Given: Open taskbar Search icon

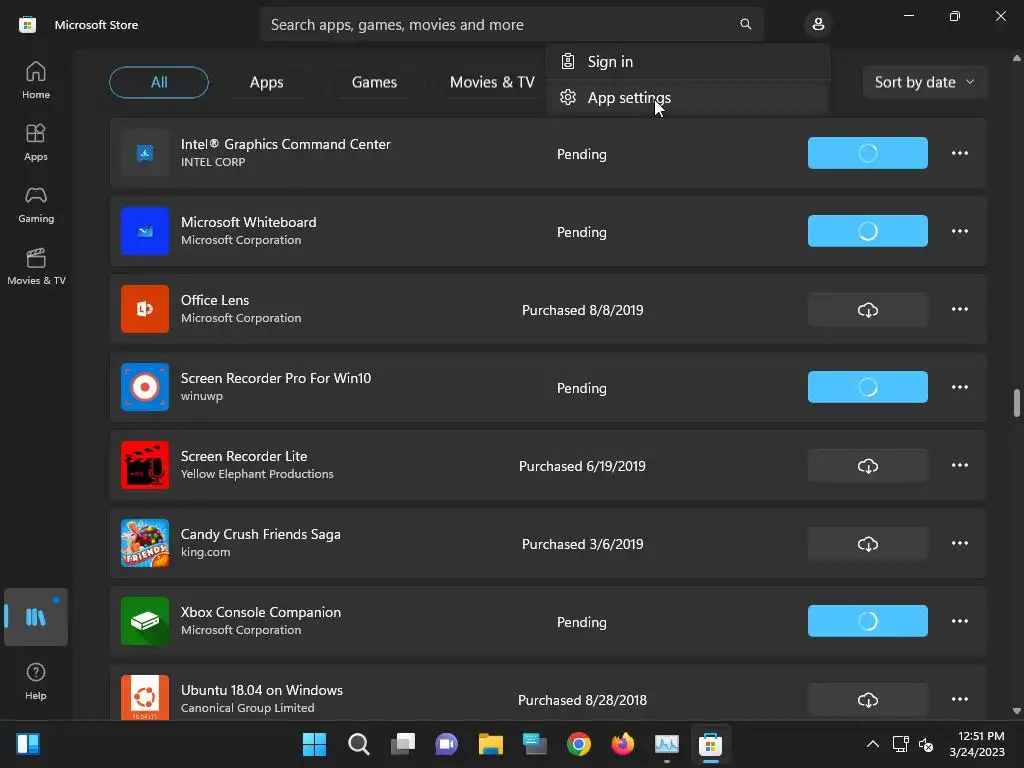Looking at the screenshot, I should pos(359,744).
